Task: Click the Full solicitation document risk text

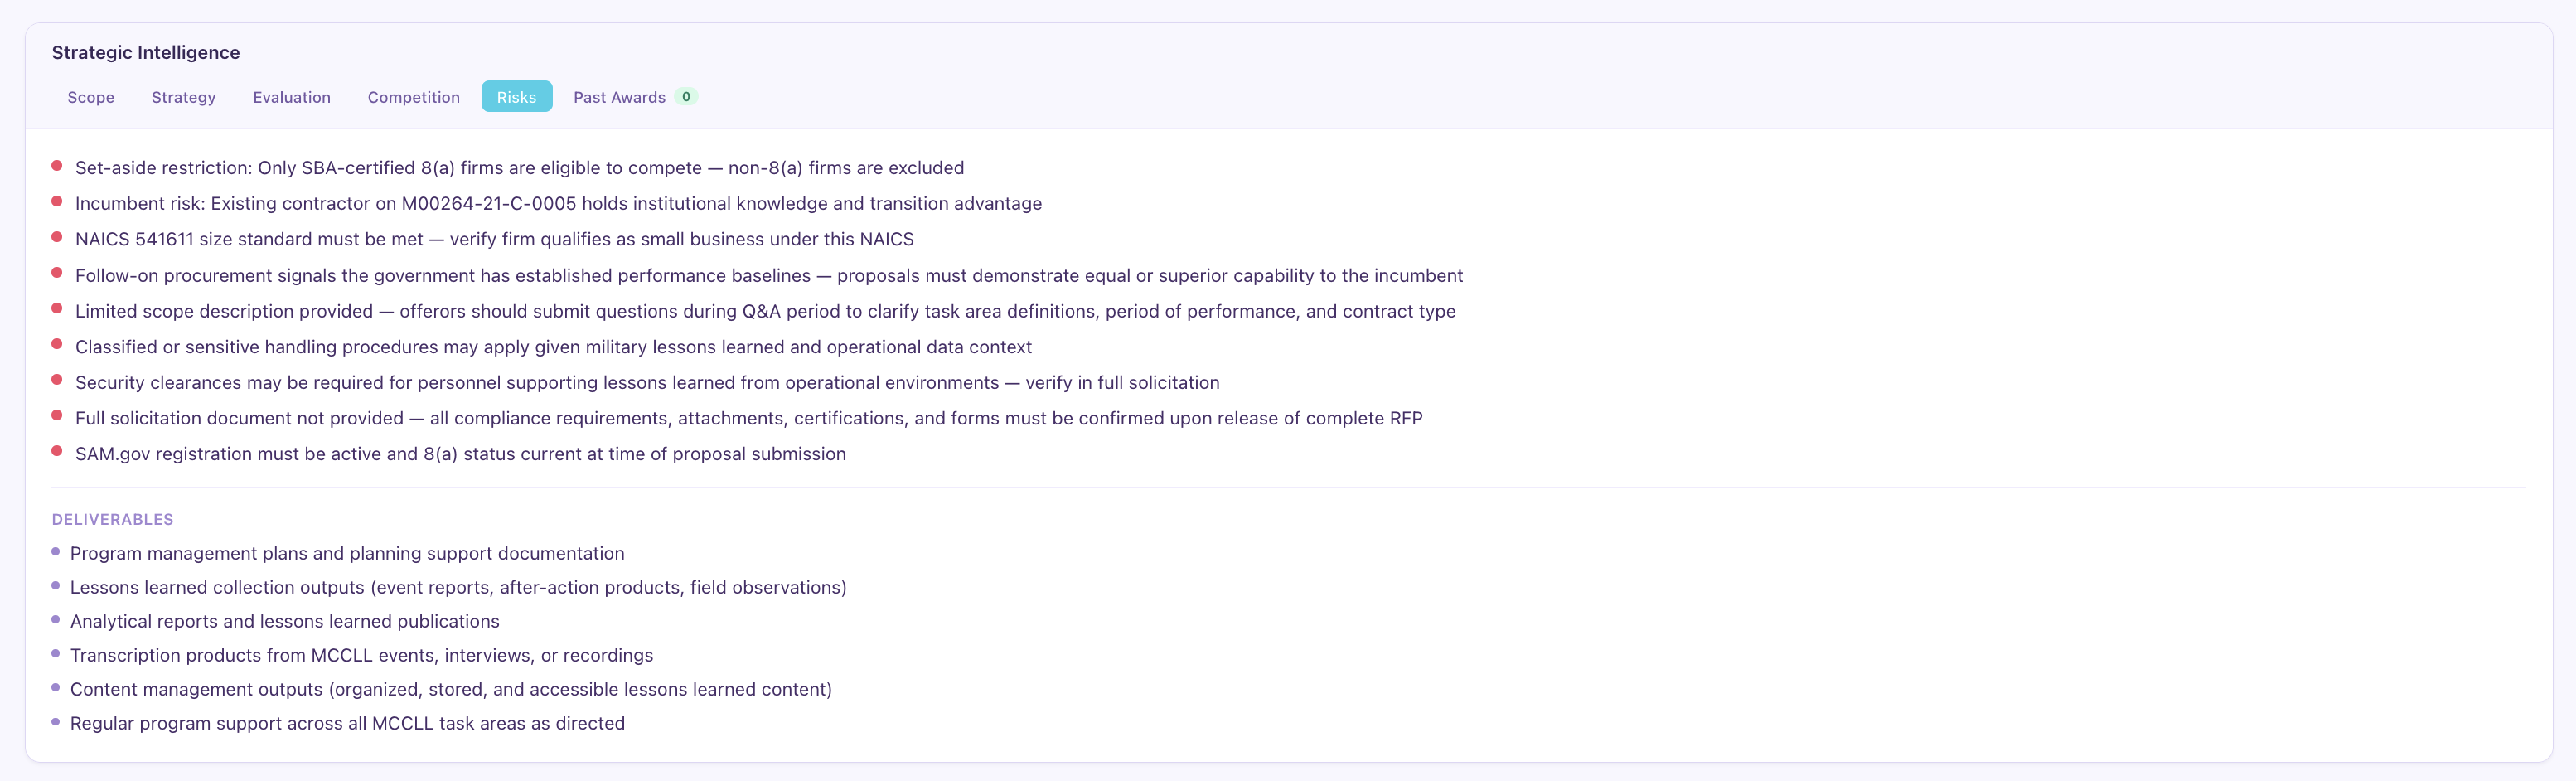Action: (x=749, y=418)
